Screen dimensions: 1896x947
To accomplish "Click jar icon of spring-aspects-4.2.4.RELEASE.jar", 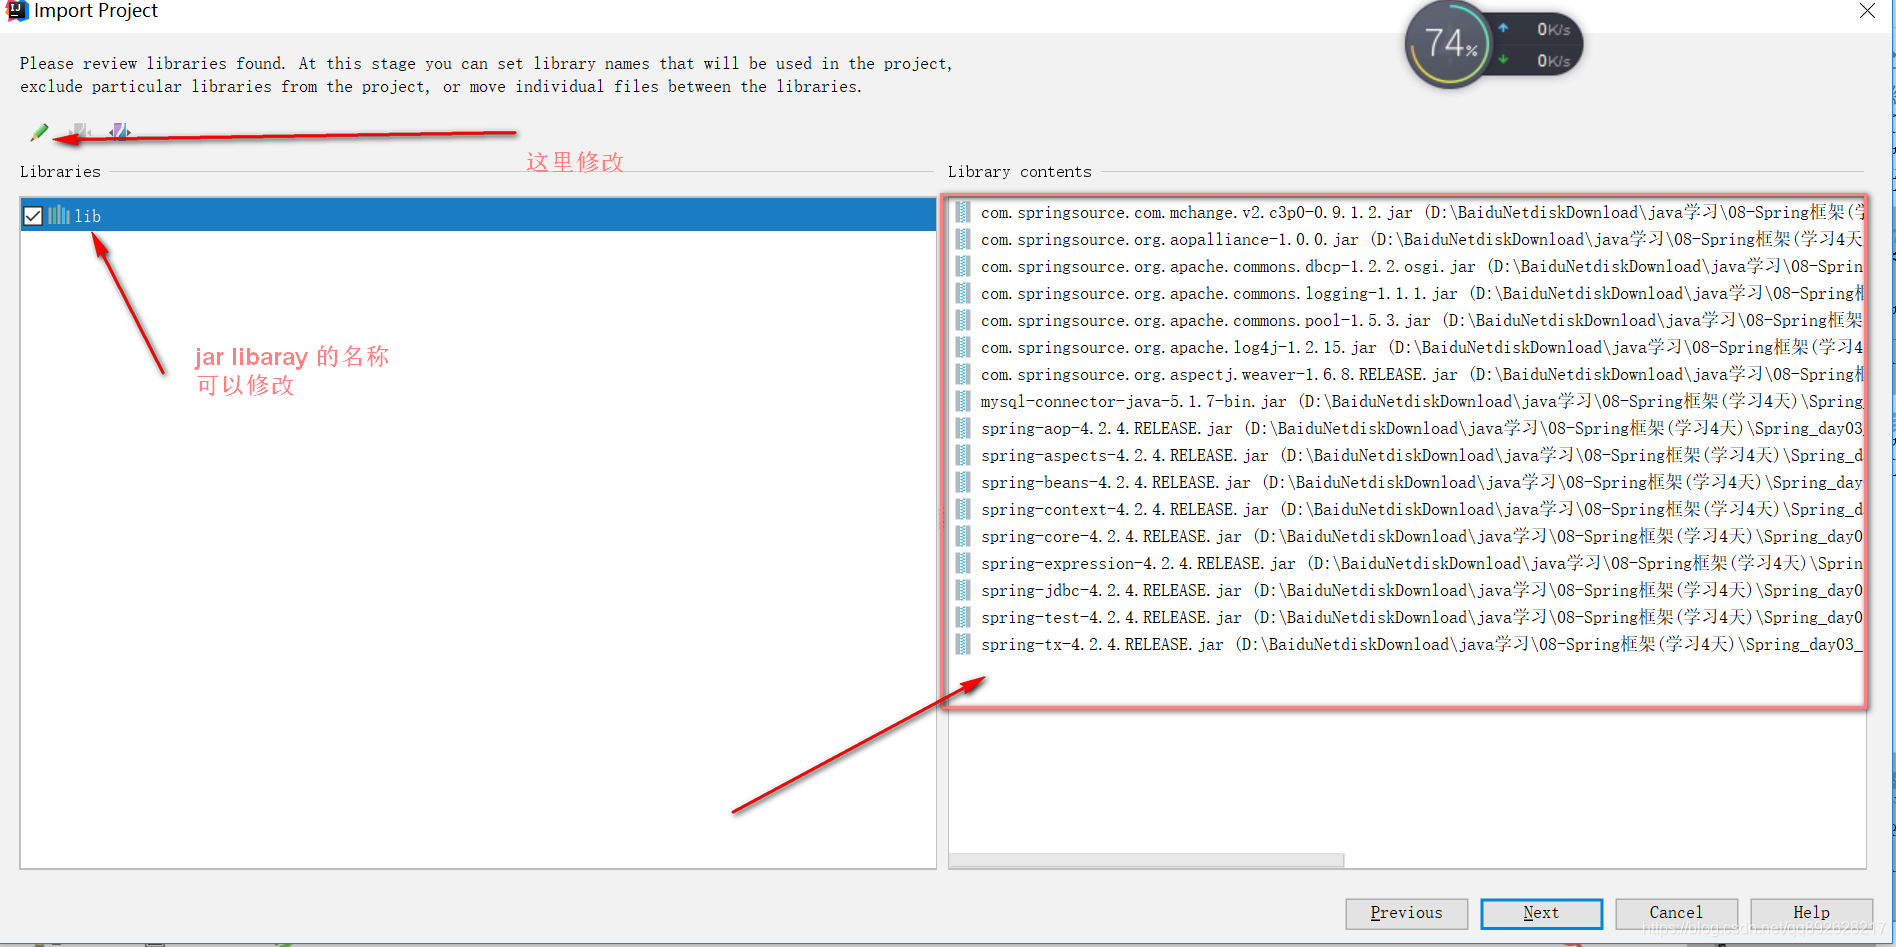I will (x=963, y=455).
